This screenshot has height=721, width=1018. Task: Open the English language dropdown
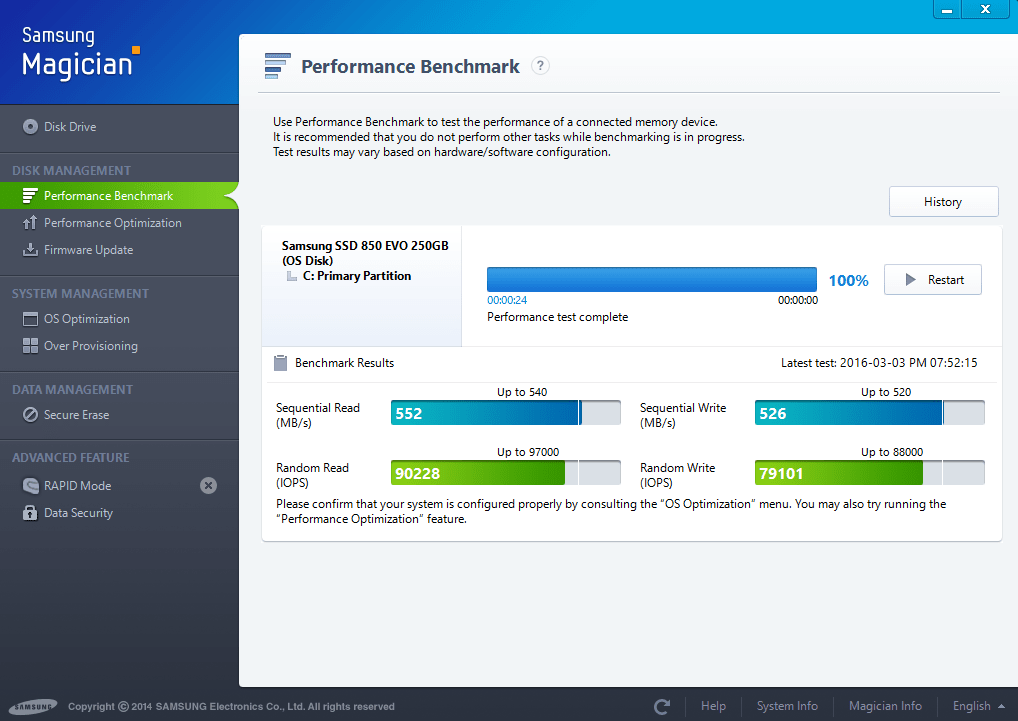point(977,705)
